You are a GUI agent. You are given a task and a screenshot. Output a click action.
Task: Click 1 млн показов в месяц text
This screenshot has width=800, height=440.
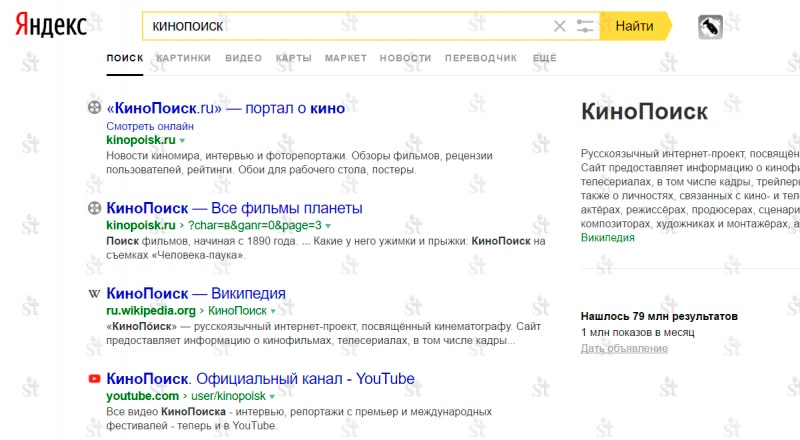[638, 332]
